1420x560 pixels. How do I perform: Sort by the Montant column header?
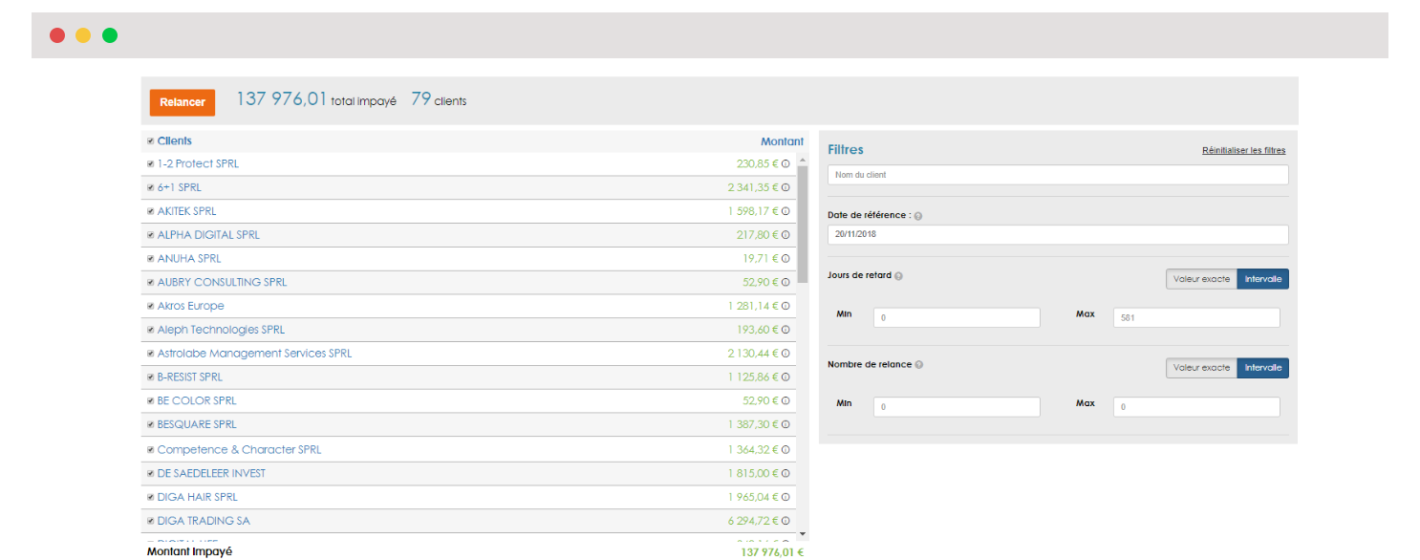click(x=782, y=142)
